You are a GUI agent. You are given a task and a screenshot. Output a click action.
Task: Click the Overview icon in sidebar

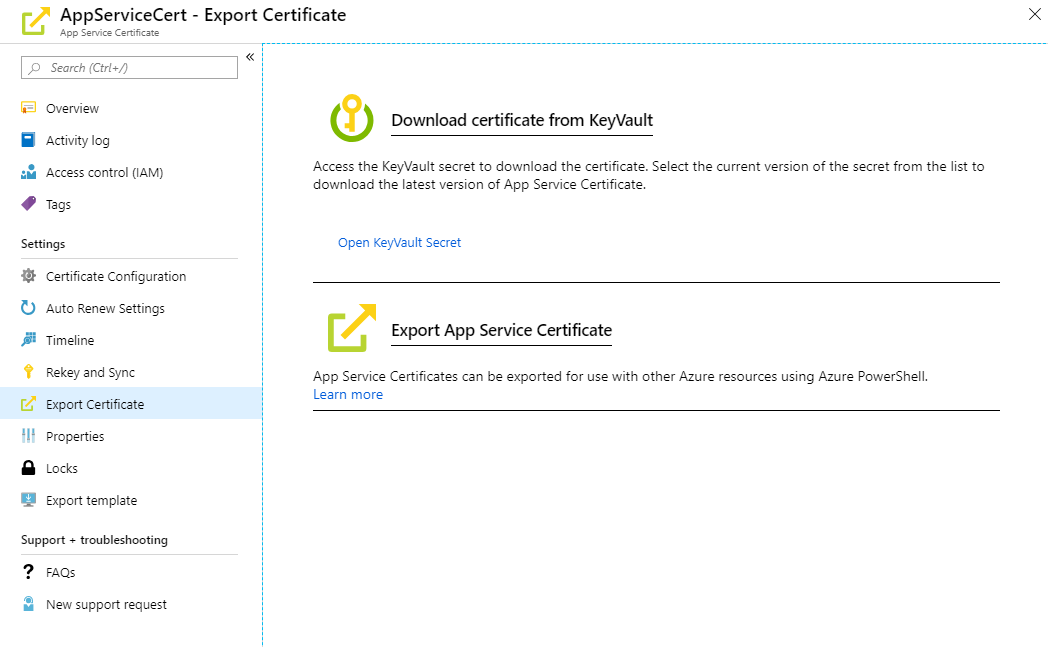(x=28, y=108)
